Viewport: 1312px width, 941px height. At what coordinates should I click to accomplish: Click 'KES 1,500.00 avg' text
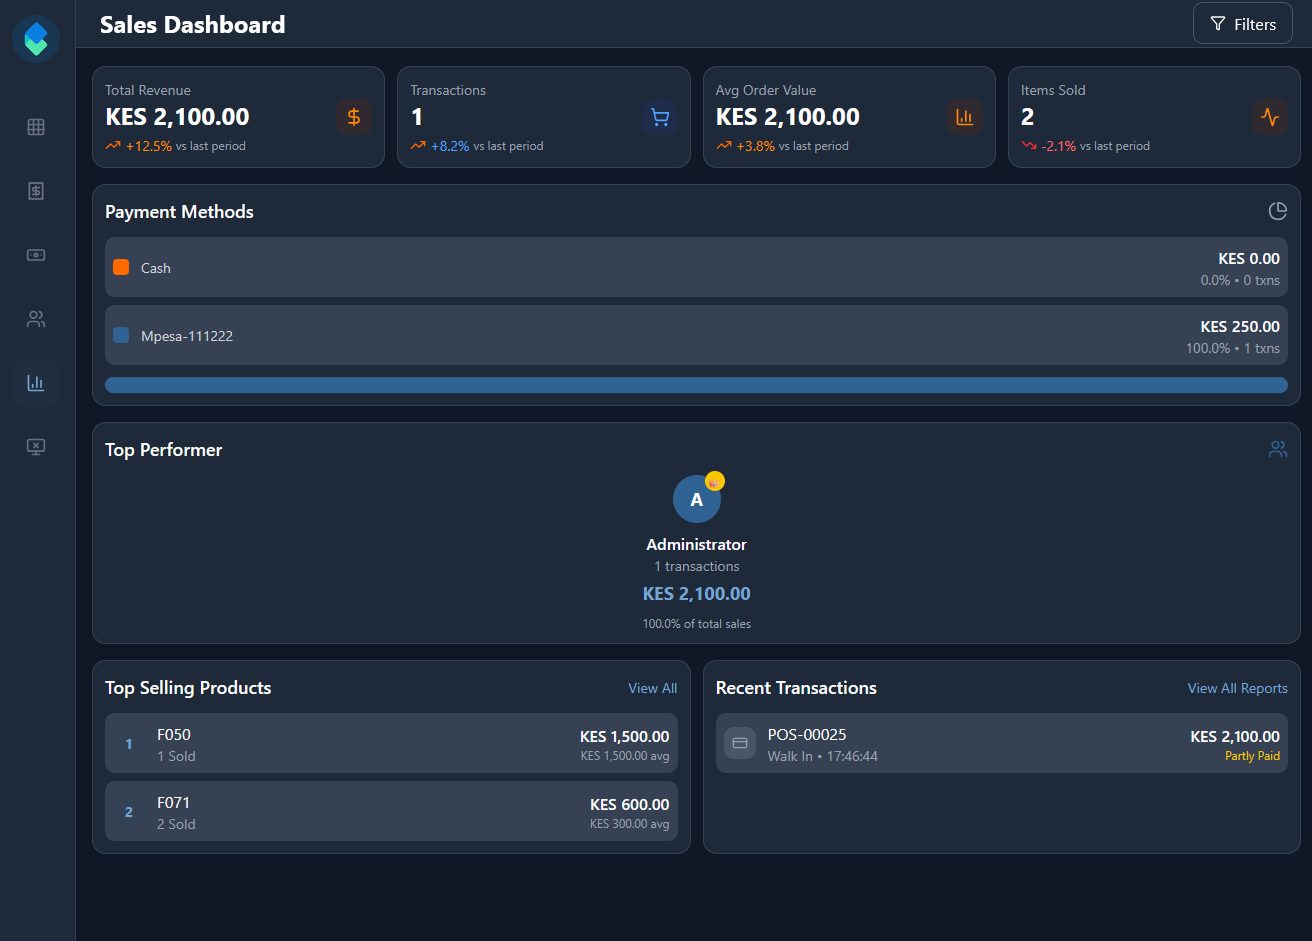click(625, 756)
